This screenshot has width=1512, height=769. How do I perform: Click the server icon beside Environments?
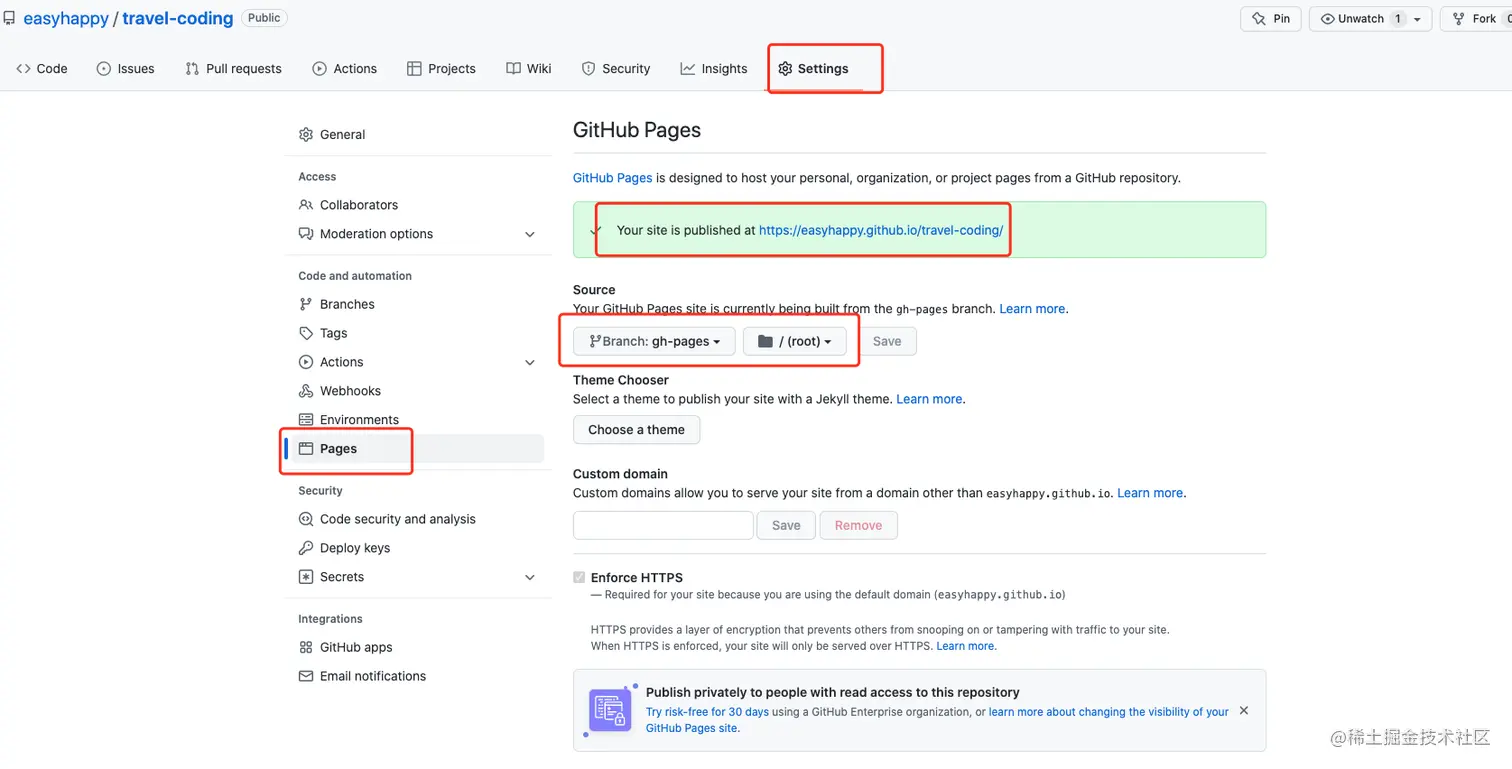[306, 420]
